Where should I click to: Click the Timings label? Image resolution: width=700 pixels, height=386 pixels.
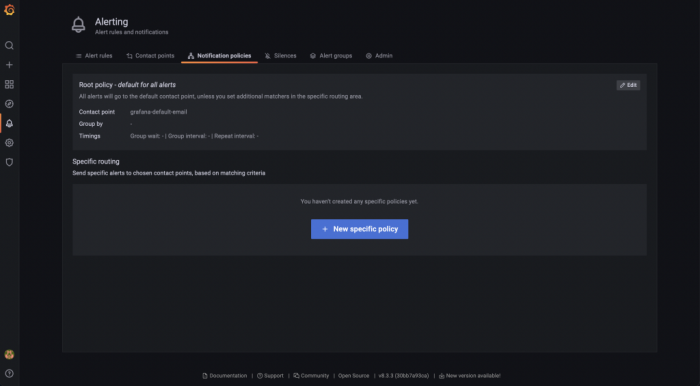pos(90,136)
